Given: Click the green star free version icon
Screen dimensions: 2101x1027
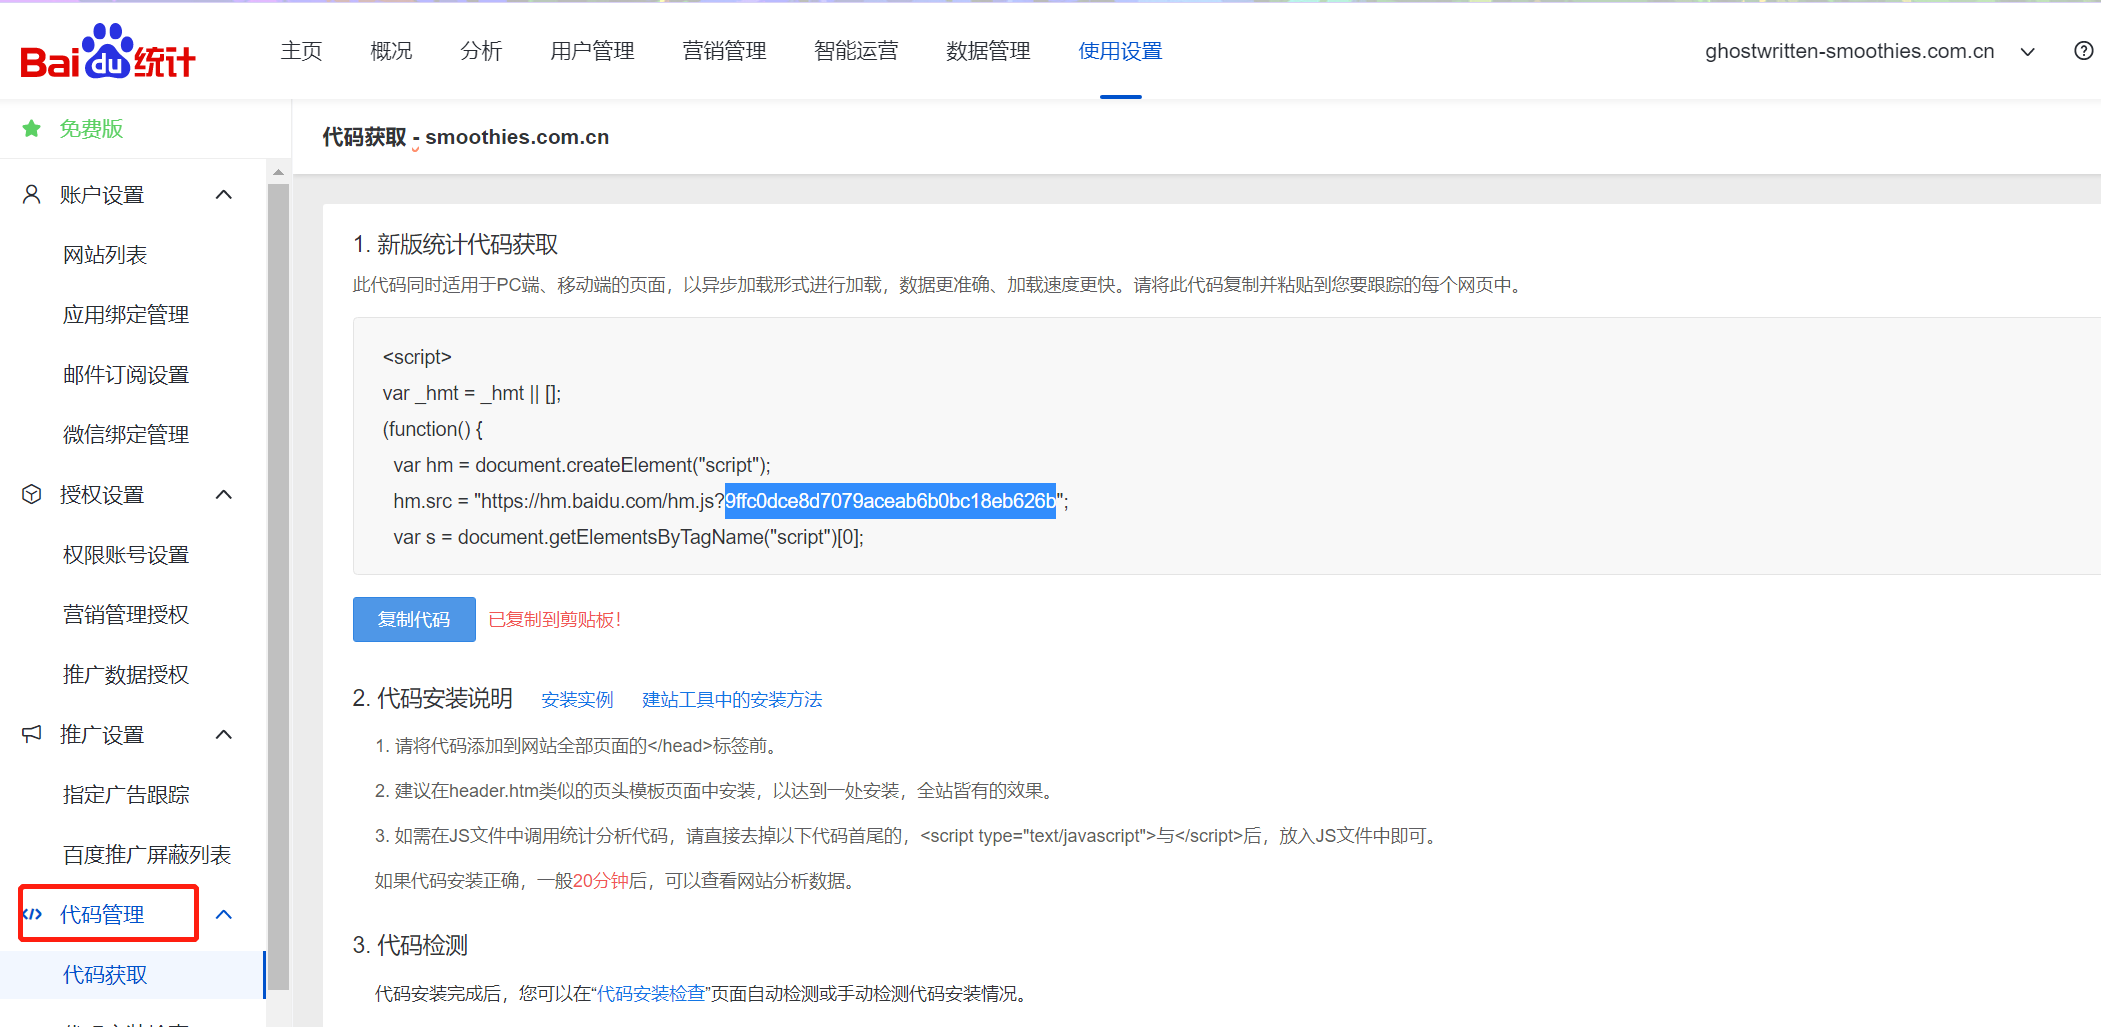Looking at the screenshot, I should 32,128.
